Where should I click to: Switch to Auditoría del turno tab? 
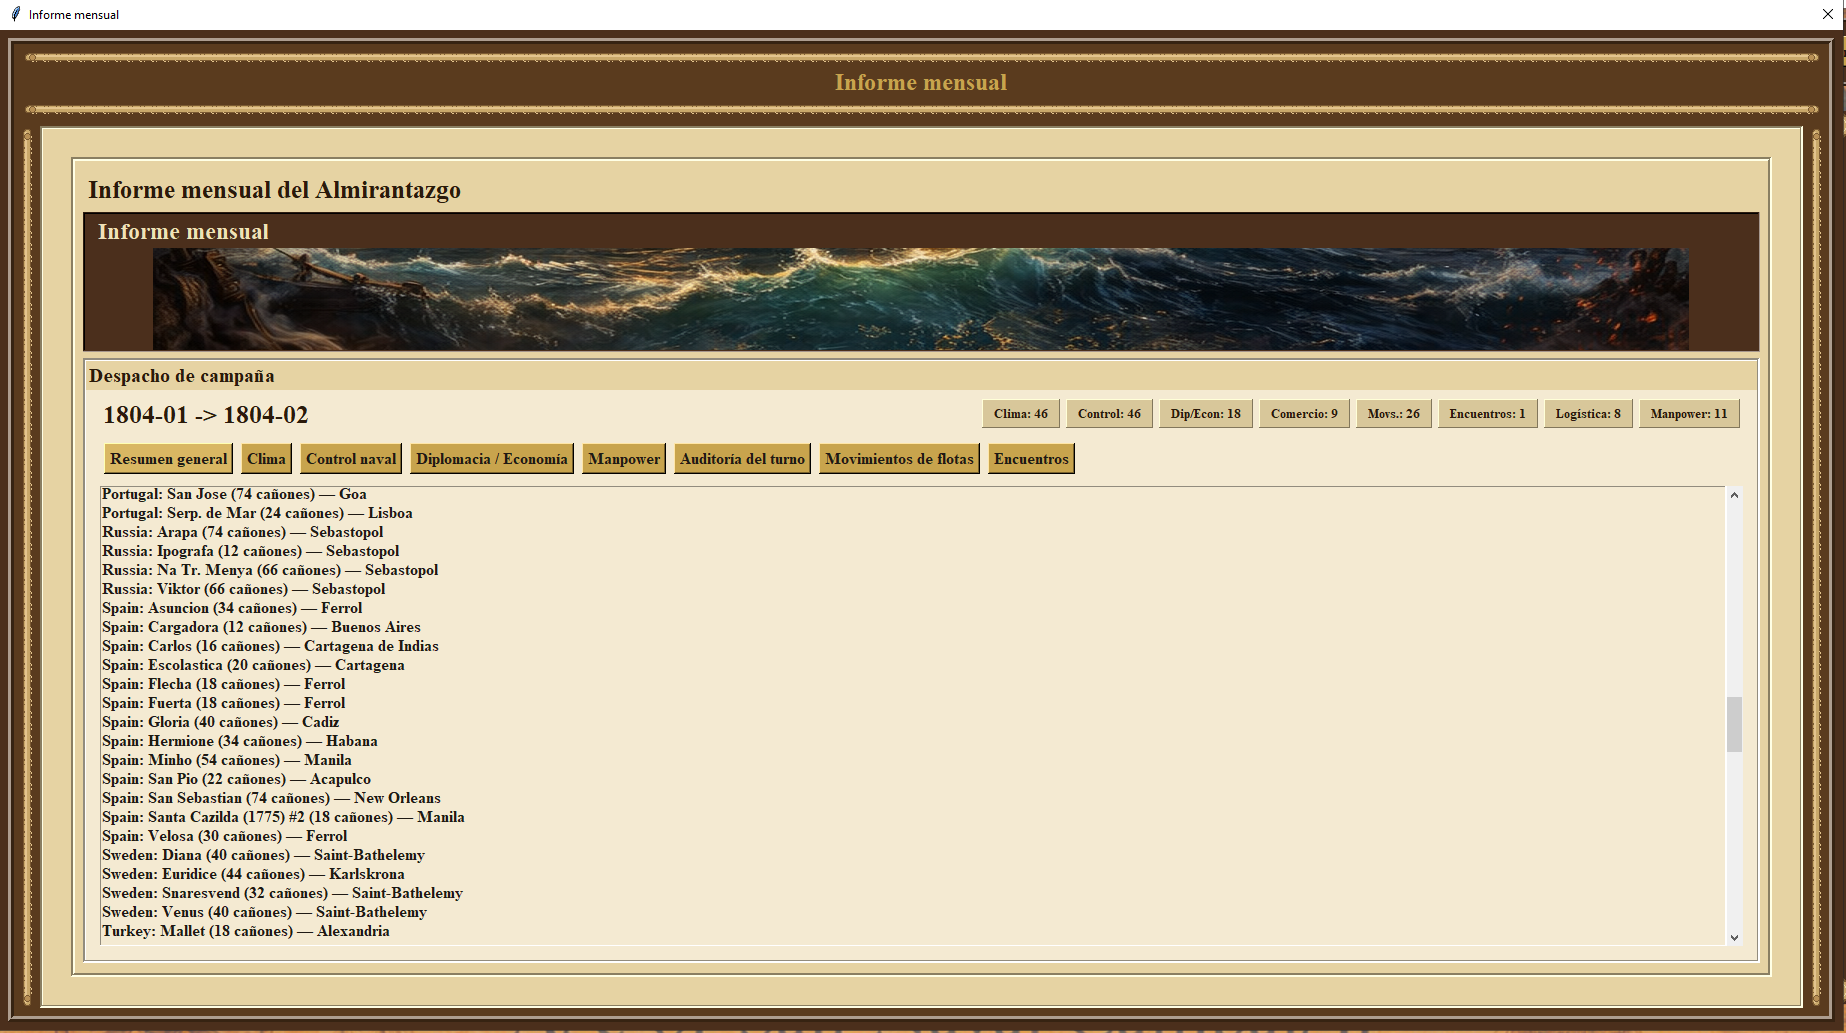(x=742, y=459)
